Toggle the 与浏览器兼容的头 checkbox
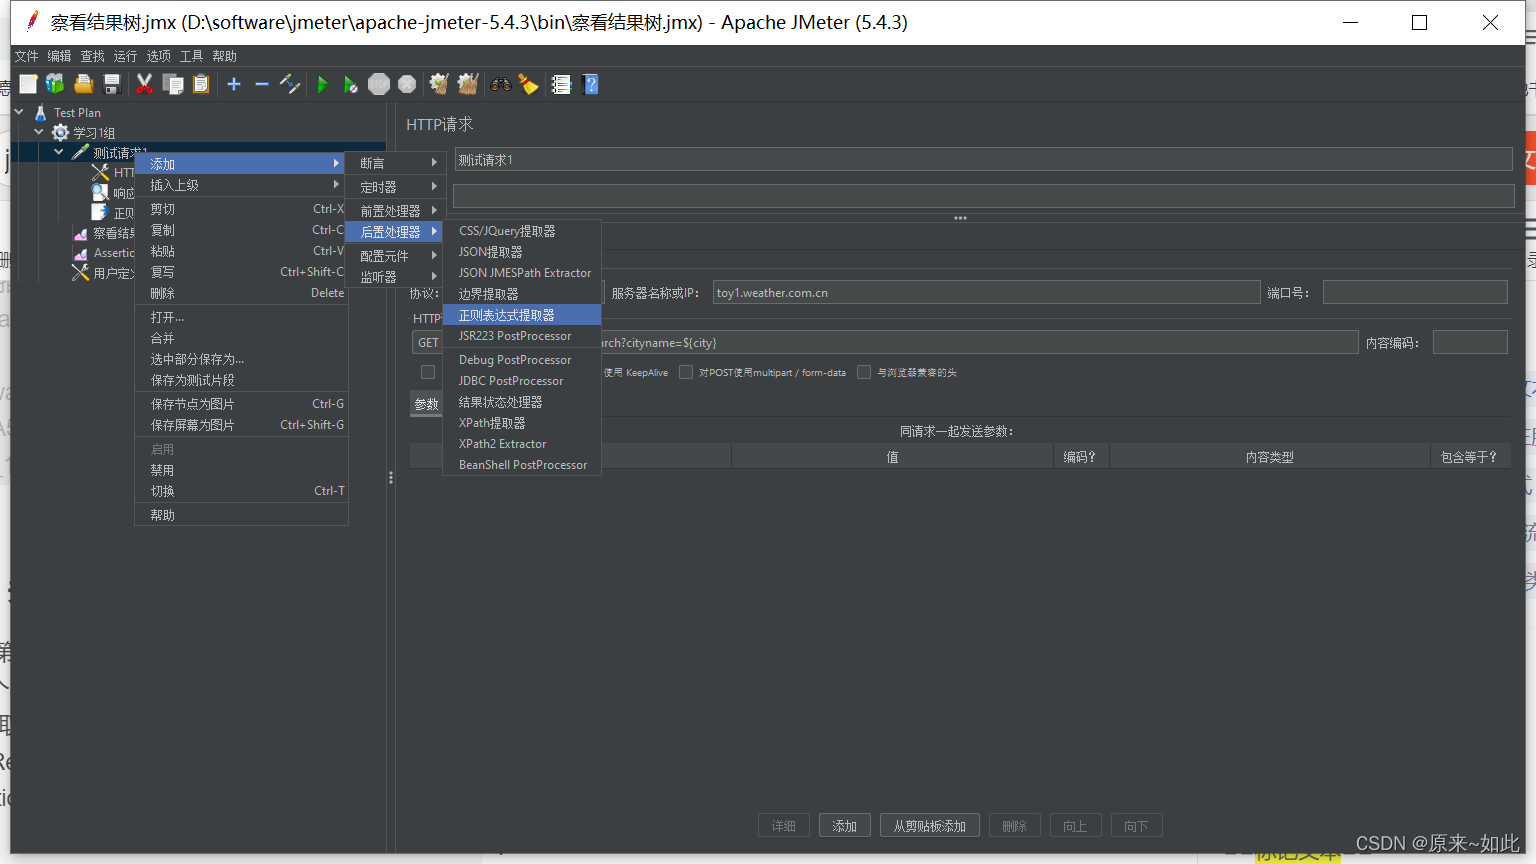The height and width of the screenshot is (864, 1536). point(864,372)
